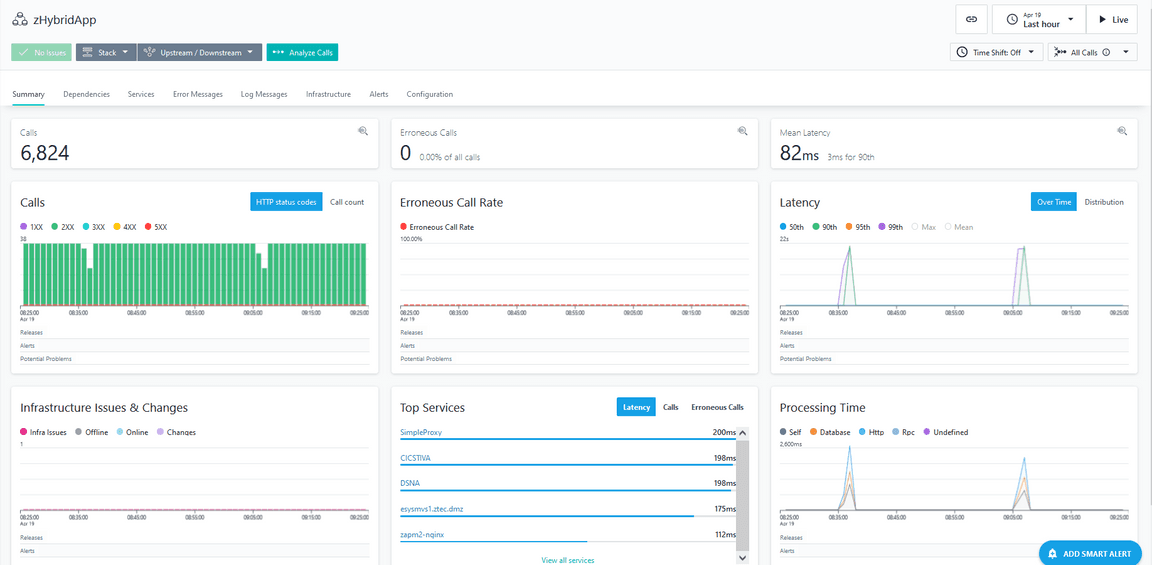Open Upstream / Downstream dropdown
1152x565 pixels.
pyautogui.click(x=199, y=52)
